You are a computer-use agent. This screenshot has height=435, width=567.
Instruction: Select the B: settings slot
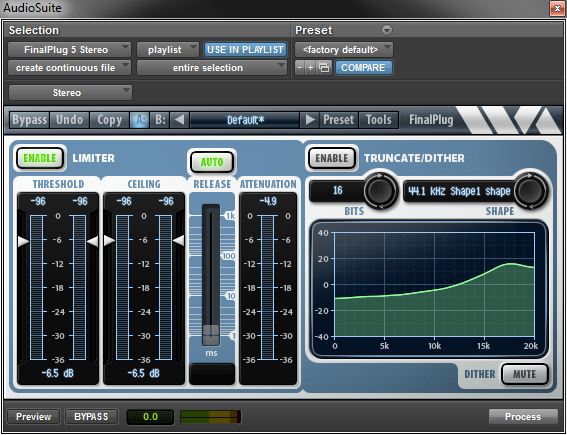pos(159,120)
